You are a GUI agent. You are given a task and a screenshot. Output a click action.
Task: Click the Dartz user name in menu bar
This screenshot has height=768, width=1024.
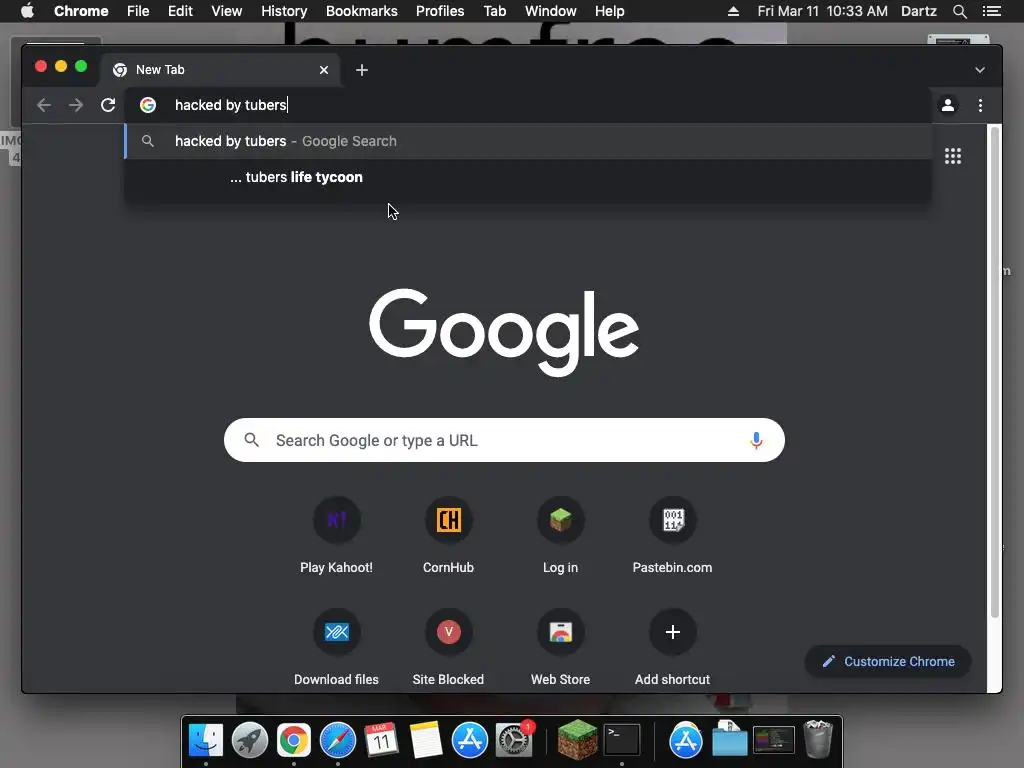click(x=919, y=11)
